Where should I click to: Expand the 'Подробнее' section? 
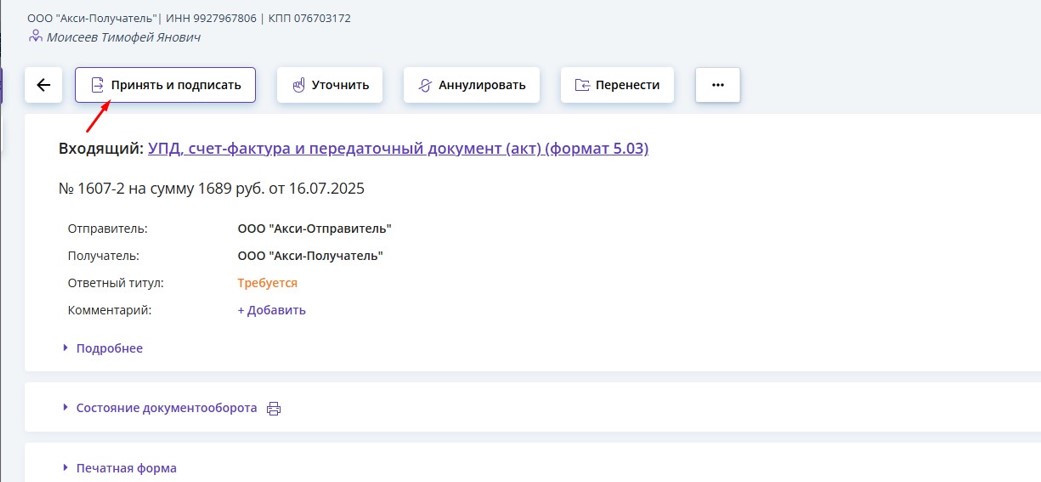point(103,348)
